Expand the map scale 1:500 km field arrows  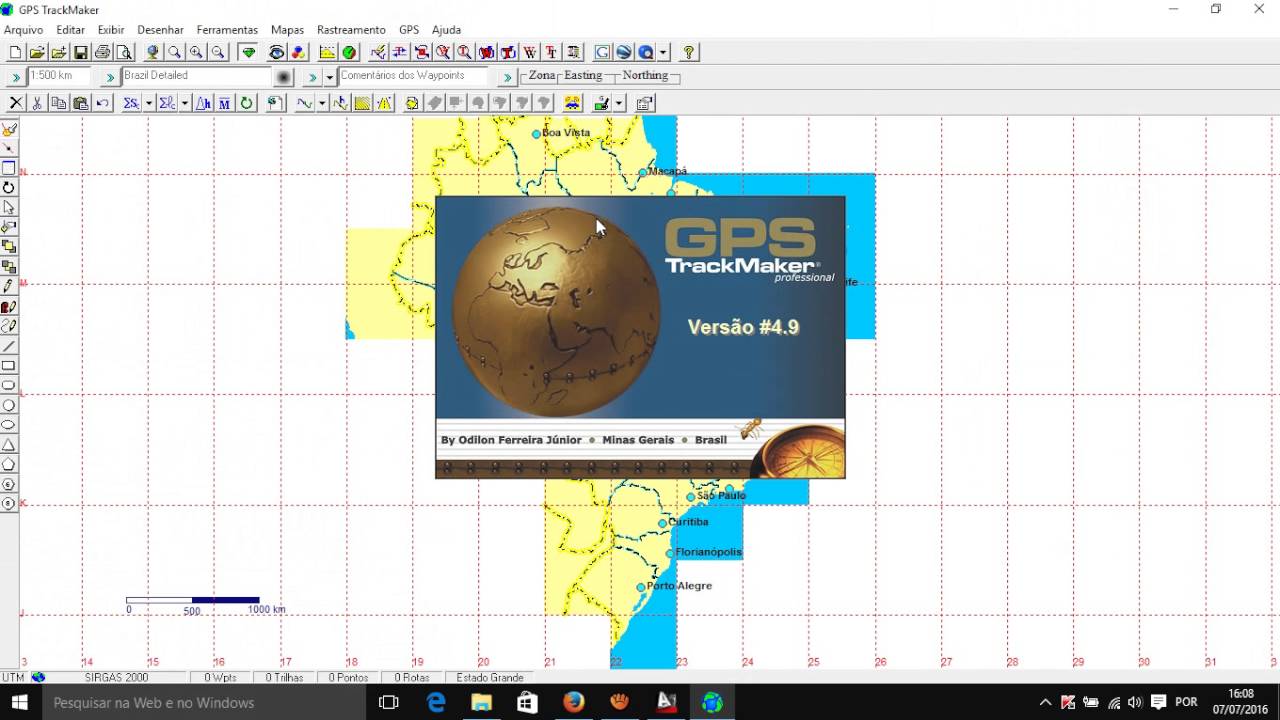click(15, 76)
